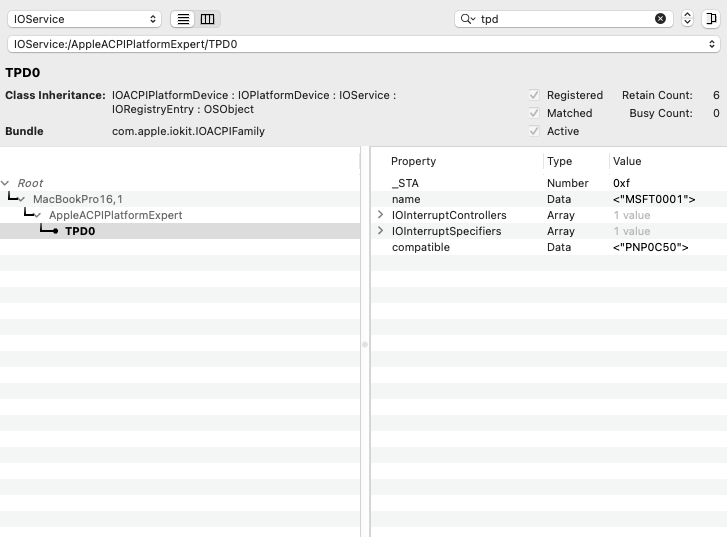Select AppleACPIPlatformExpert in the tree
The image size is (727, 537).
click(x=115, y=215)
